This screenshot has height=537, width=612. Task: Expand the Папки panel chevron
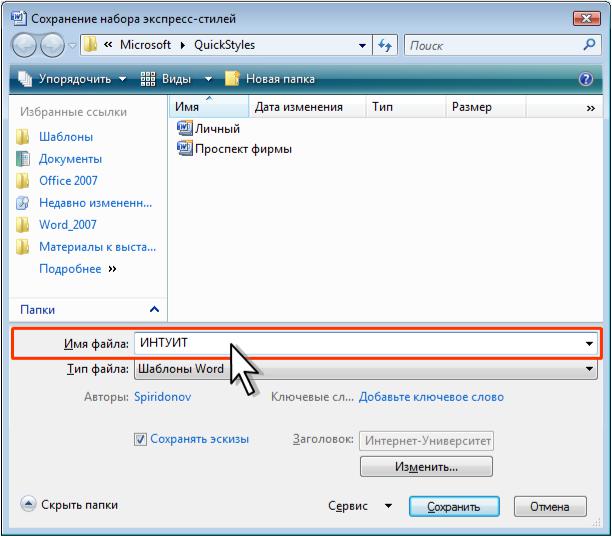[154, 310]
